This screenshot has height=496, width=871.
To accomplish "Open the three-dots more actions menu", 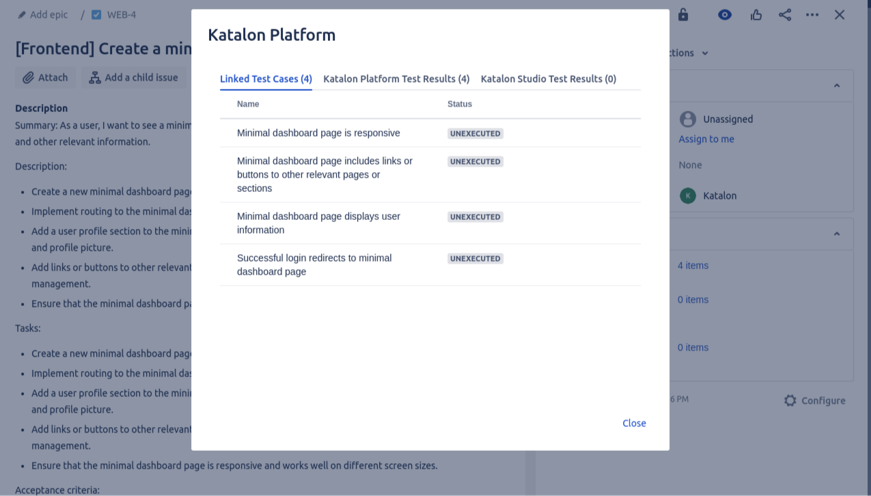I will pyautogui.click(x=812, y=15).
